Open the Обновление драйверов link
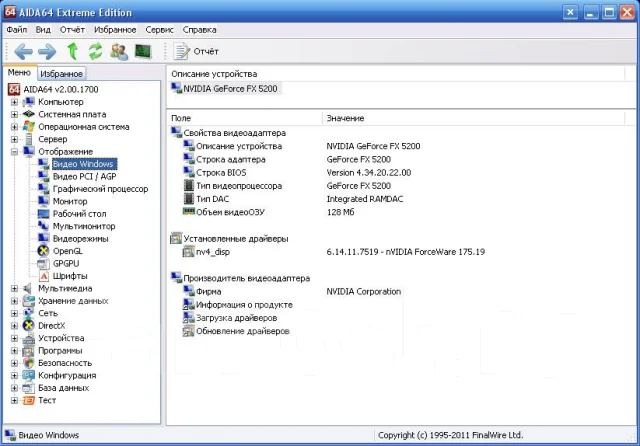This screenshot has width=640, height=446. click(x=242, y=331)
